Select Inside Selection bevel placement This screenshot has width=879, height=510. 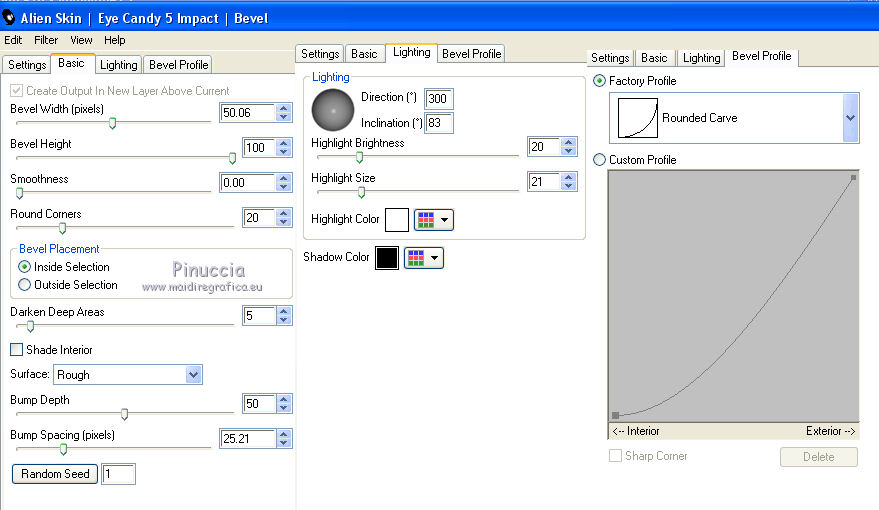pos(24,267)
